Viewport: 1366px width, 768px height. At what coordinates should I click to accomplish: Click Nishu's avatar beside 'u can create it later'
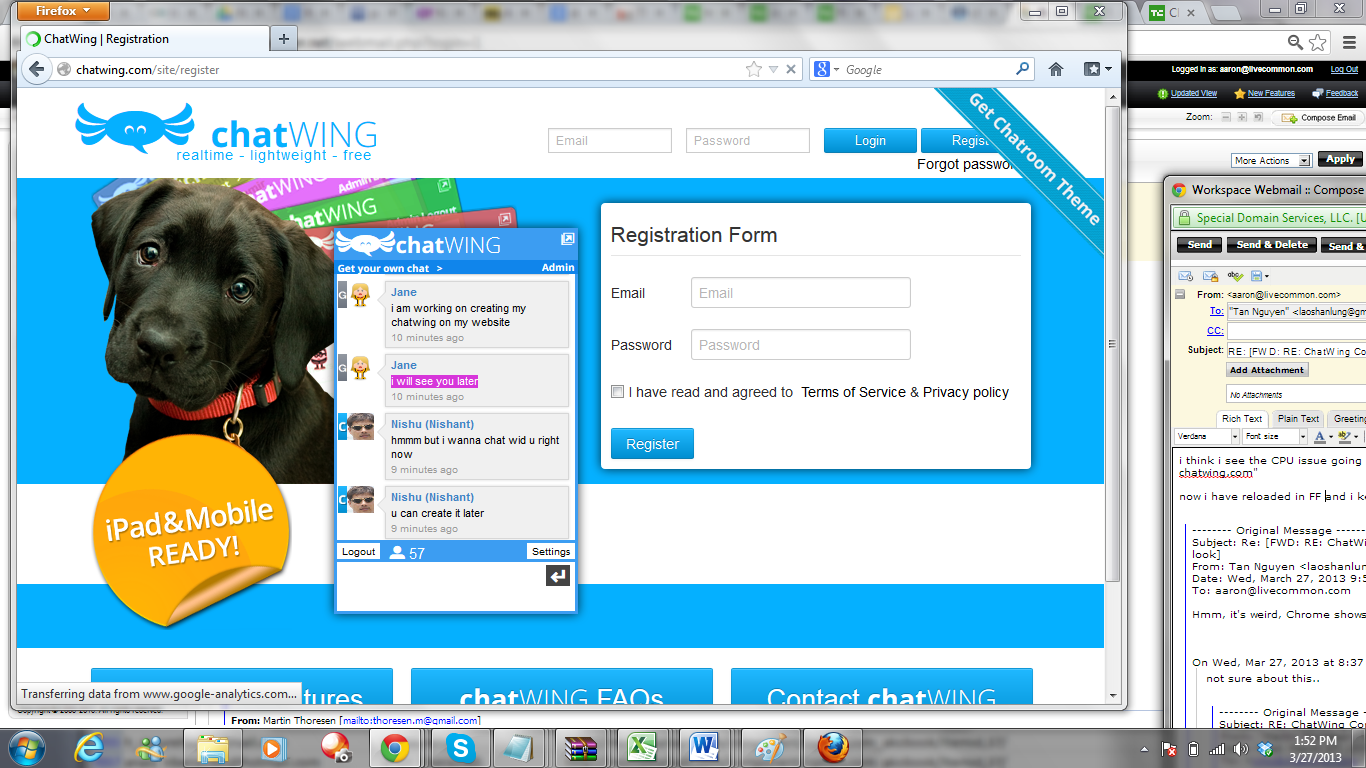coord(361,499)
